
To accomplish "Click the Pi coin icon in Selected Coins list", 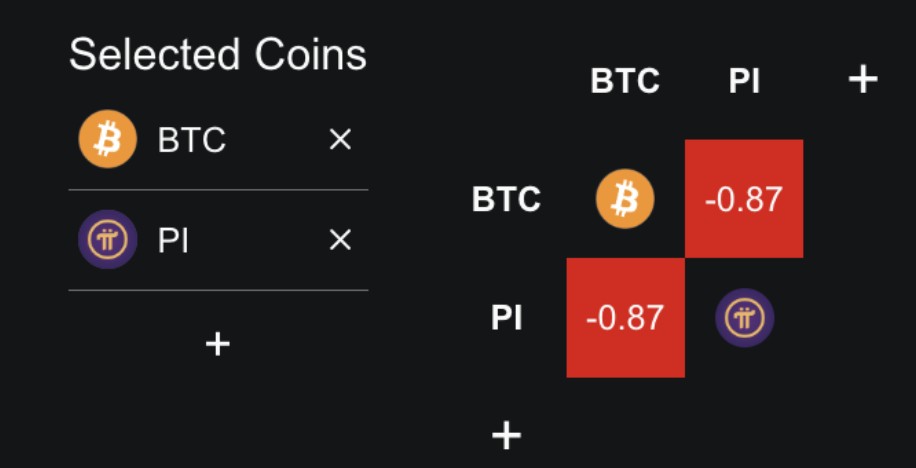I will 107,240.
